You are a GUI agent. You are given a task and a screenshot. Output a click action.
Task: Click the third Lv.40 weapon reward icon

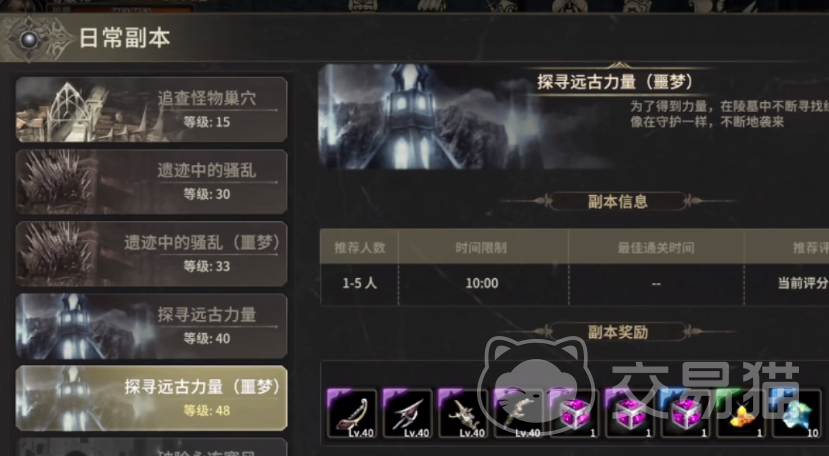[463, 414]
